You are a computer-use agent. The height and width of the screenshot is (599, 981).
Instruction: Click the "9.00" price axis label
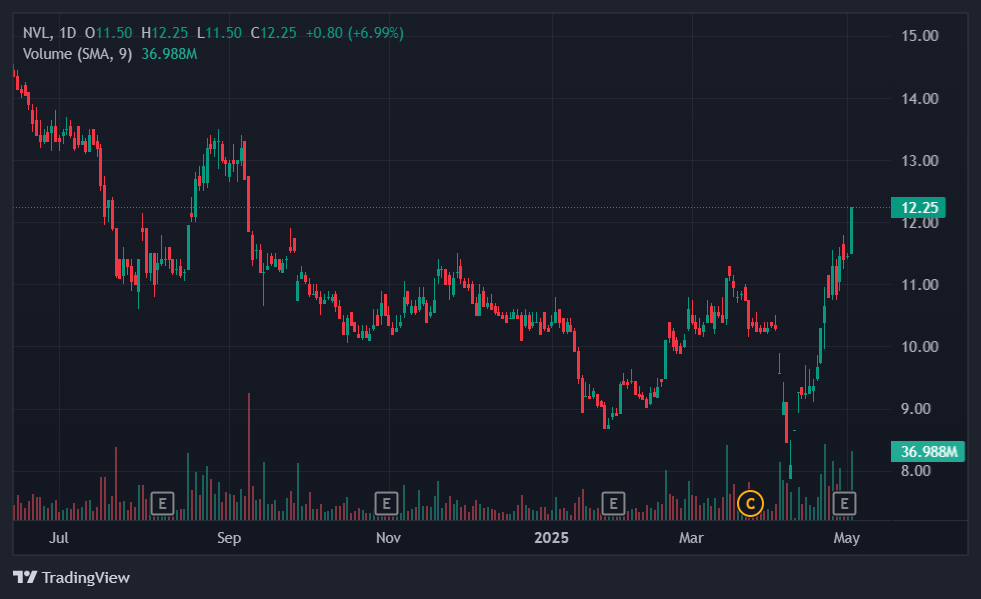(x=916, y=409)
